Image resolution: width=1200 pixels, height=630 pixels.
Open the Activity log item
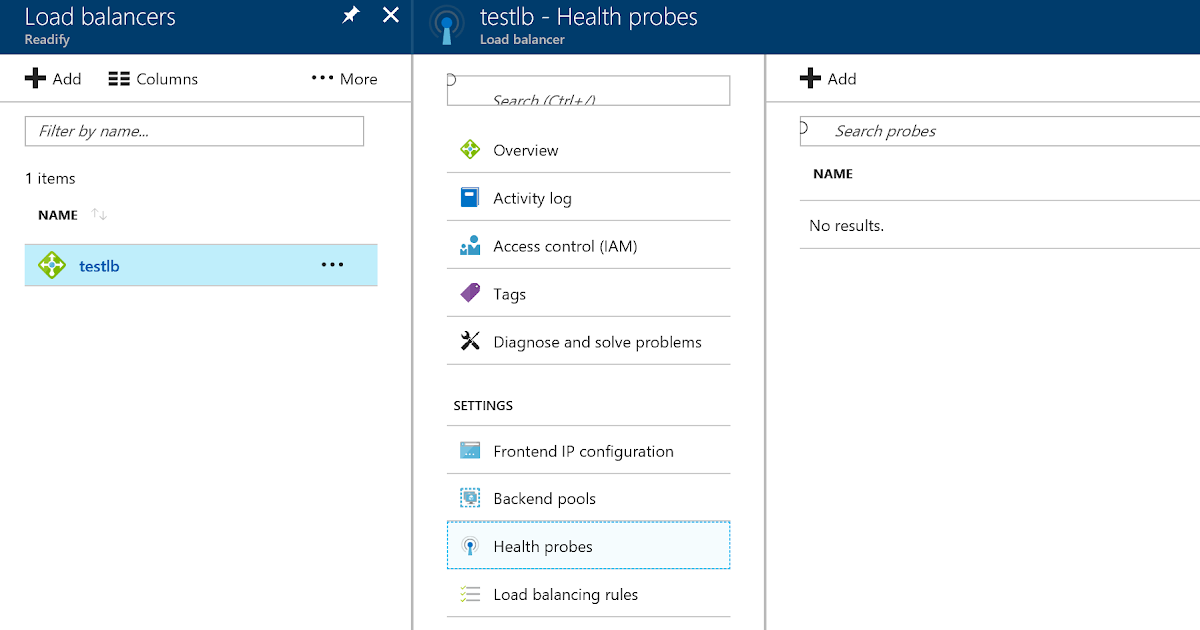click(588, 198)
